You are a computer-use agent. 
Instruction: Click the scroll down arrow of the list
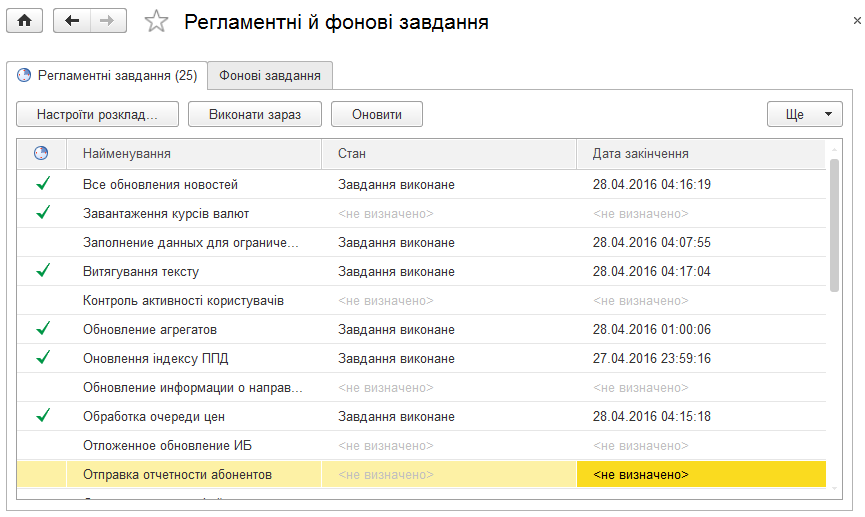(x=834, y=488)
